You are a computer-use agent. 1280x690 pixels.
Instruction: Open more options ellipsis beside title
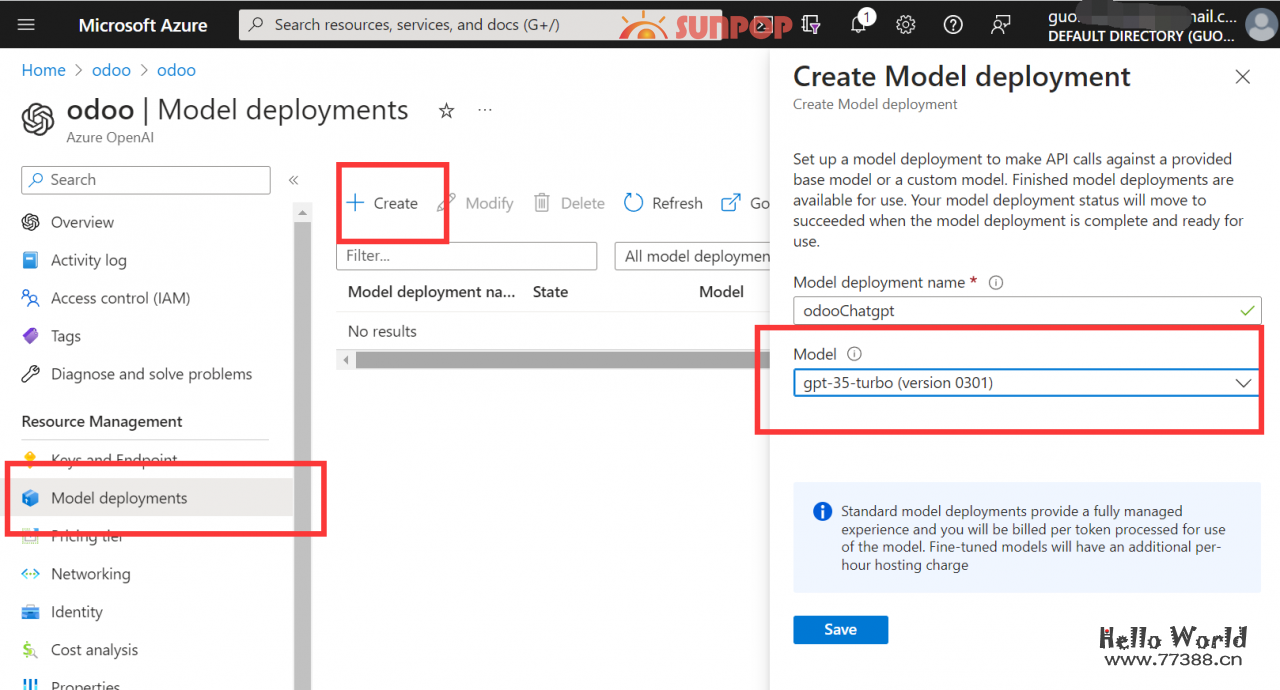click(485, 110)
